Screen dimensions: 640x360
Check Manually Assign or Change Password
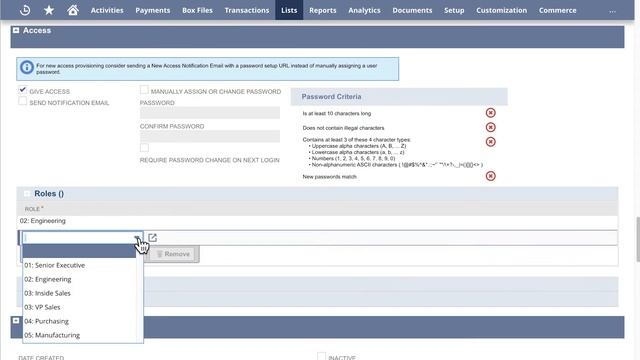coord(144,90)
